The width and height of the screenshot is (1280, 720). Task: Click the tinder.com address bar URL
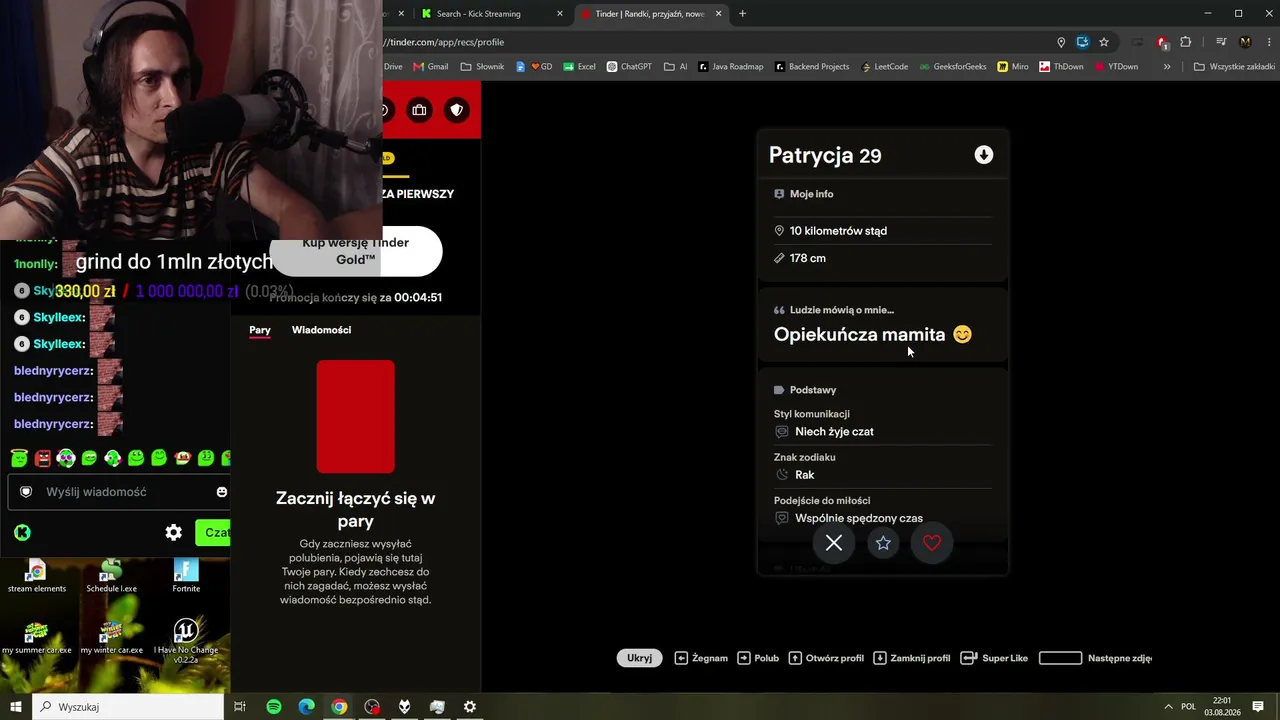point(446,42)
